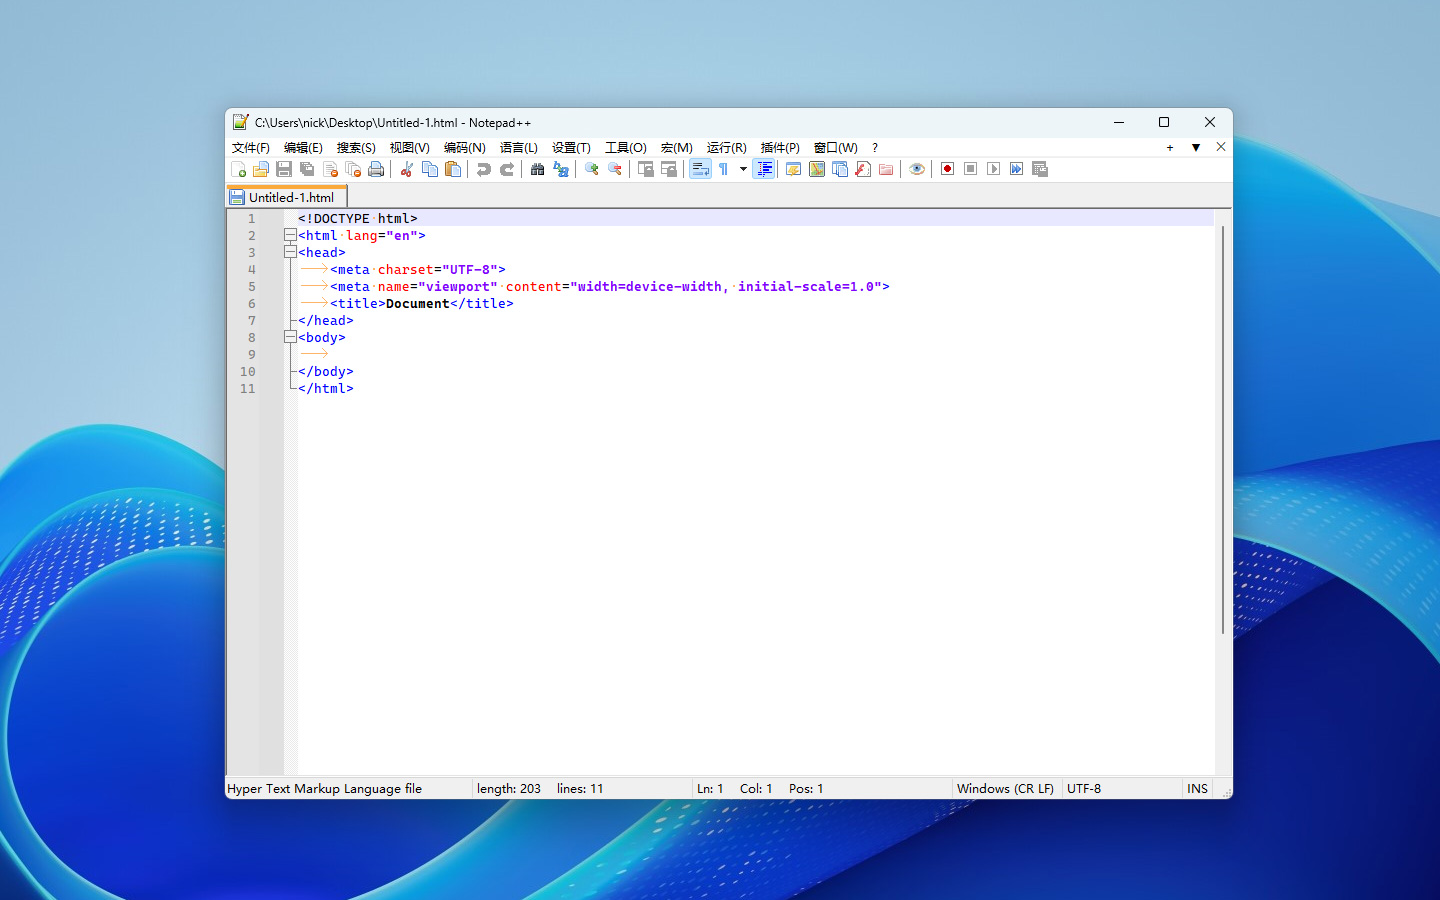This screenshot has height=900, width=1440.
Task: Click the Open file toolbar icon
Action: (x=261, y=169)
